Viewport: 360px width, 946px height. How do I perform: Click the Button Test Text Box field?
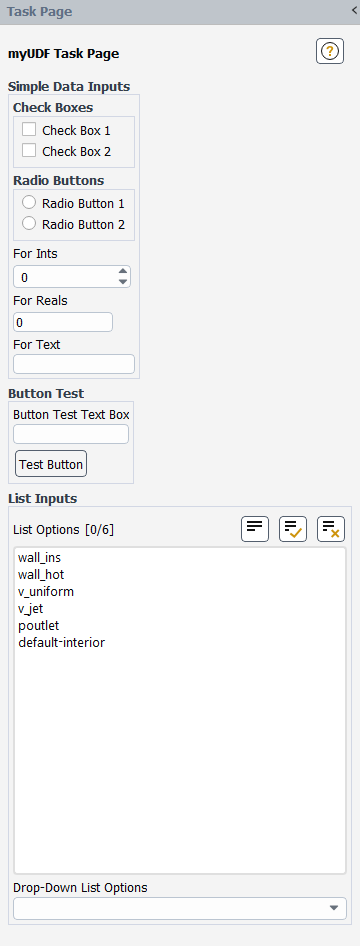(71, 434)
